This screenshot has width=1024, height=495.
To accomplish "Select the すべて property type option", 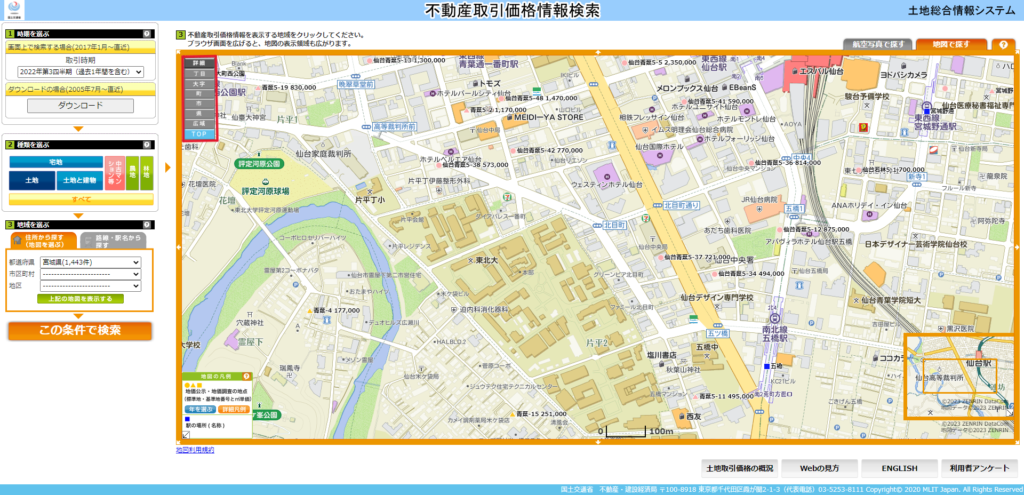I will [81, 199].
